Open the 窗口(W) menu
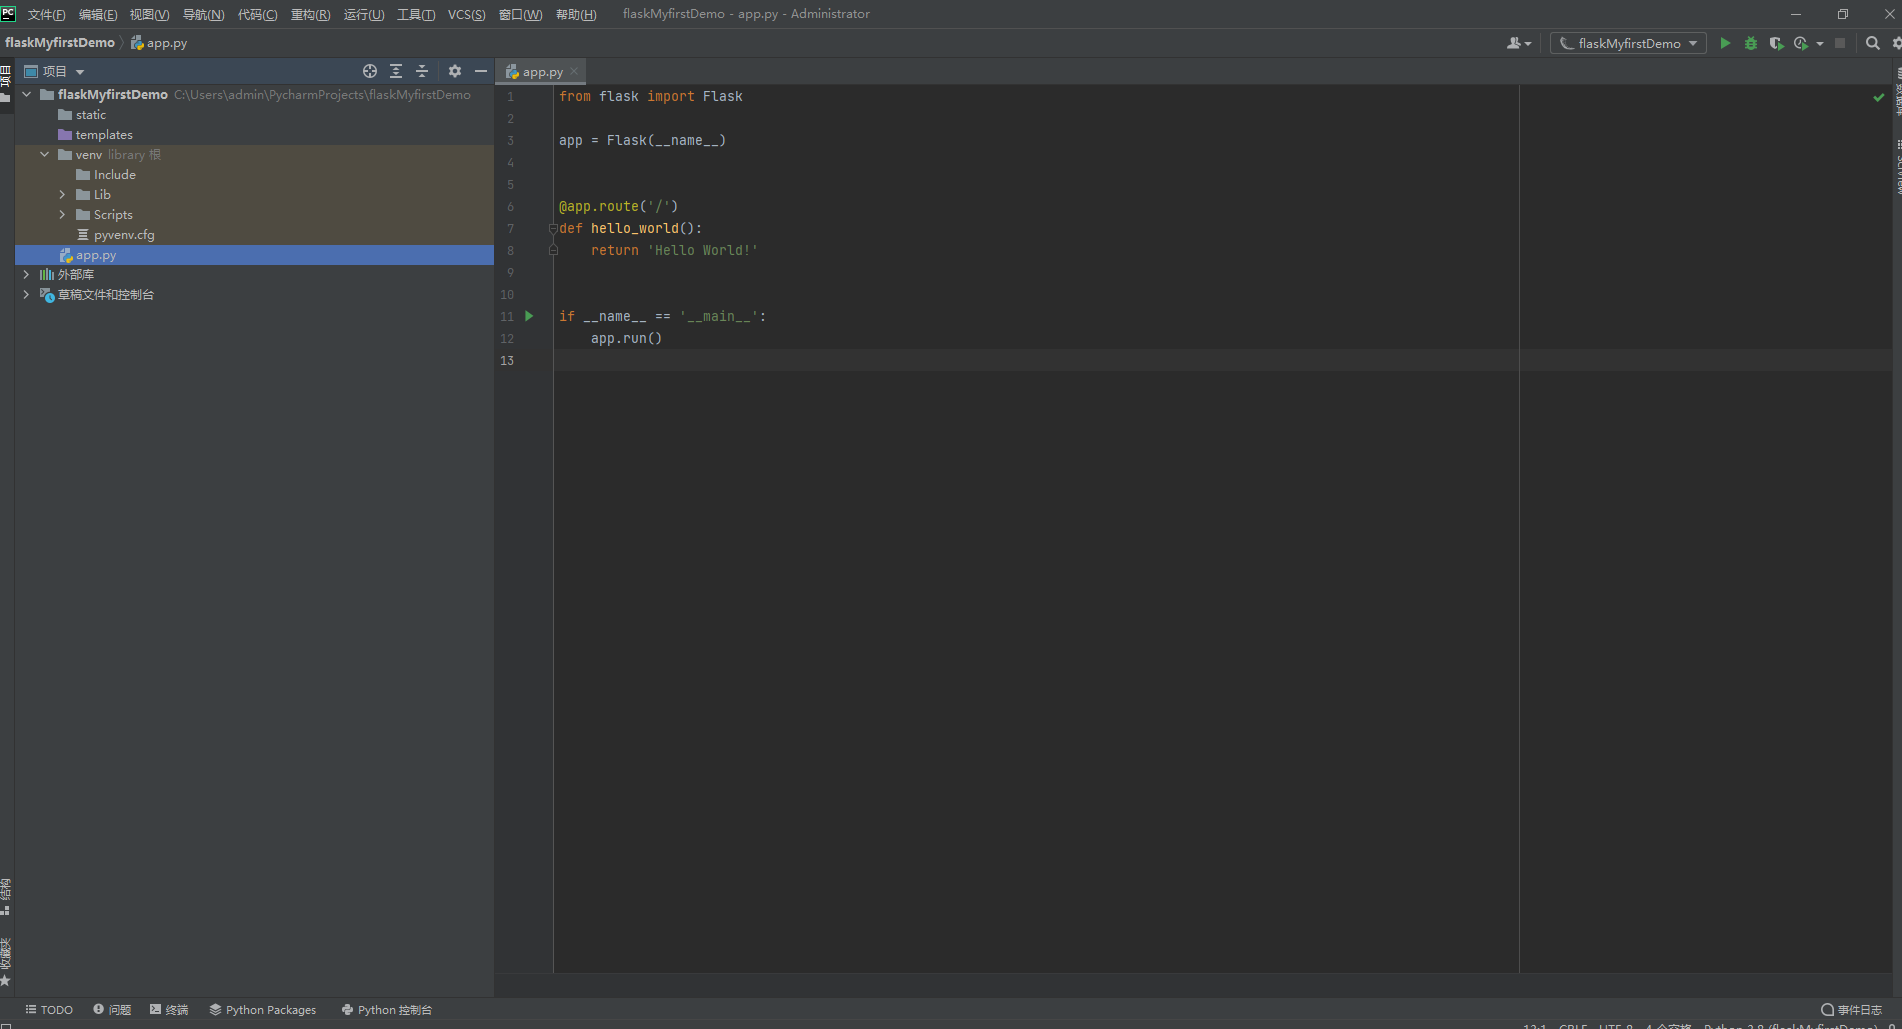Viewport: 1902px width, 1029px height. coord(520,14)
